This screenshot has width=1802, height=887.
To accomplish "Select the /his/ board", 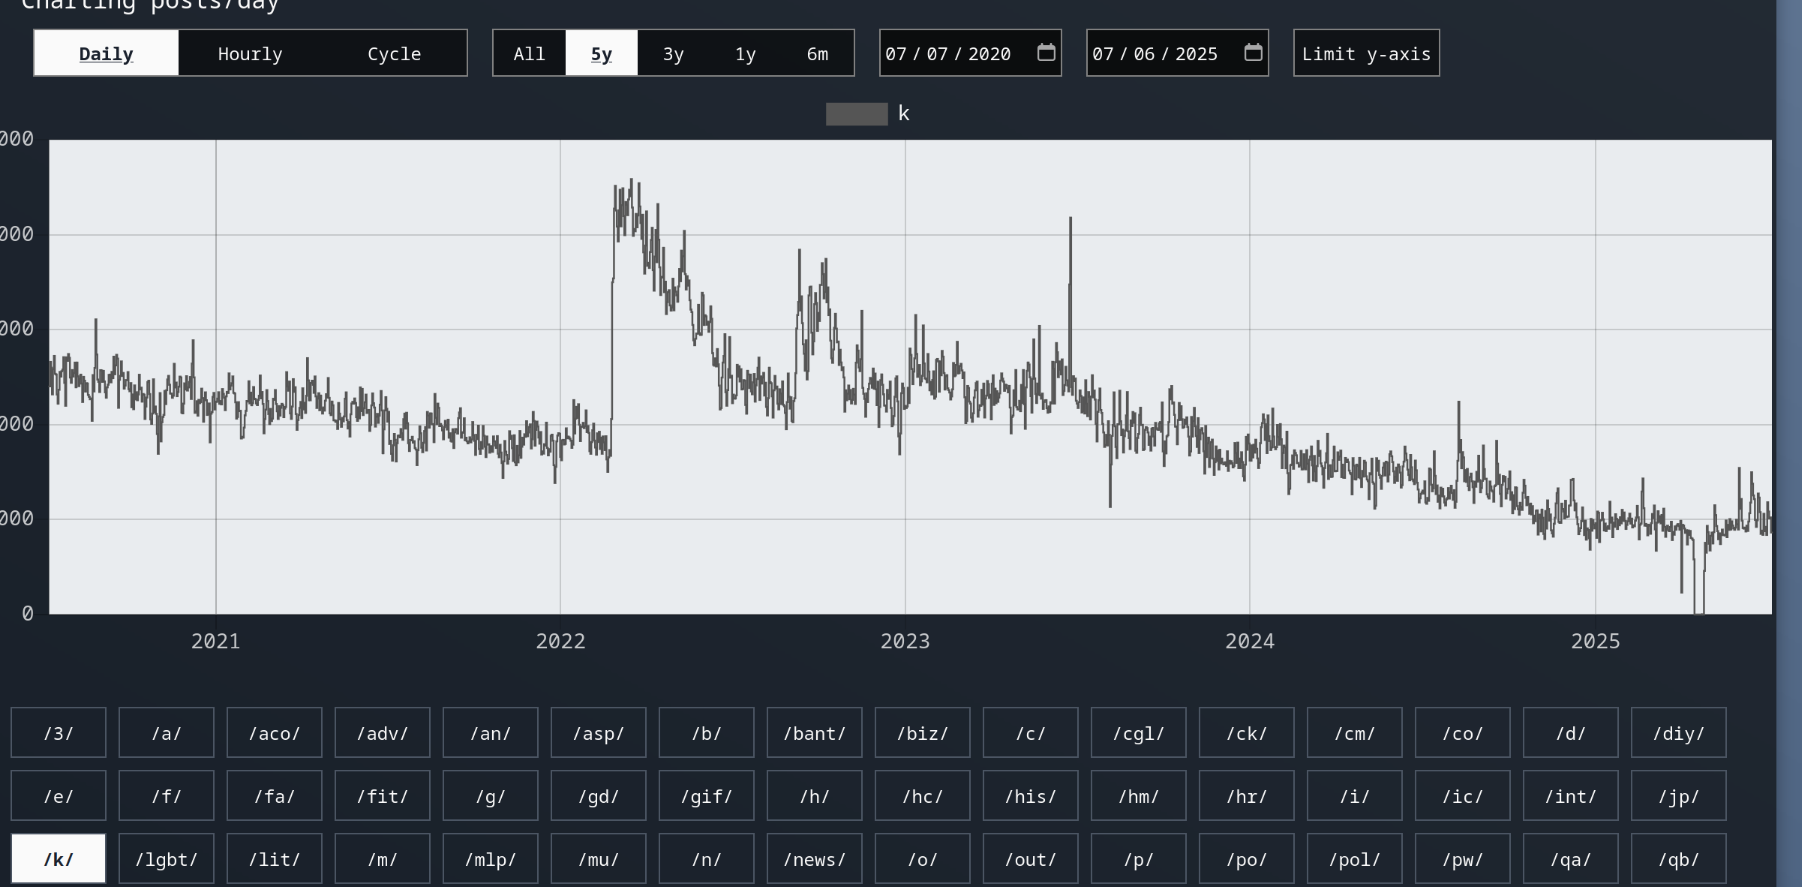I will 1030,796.
